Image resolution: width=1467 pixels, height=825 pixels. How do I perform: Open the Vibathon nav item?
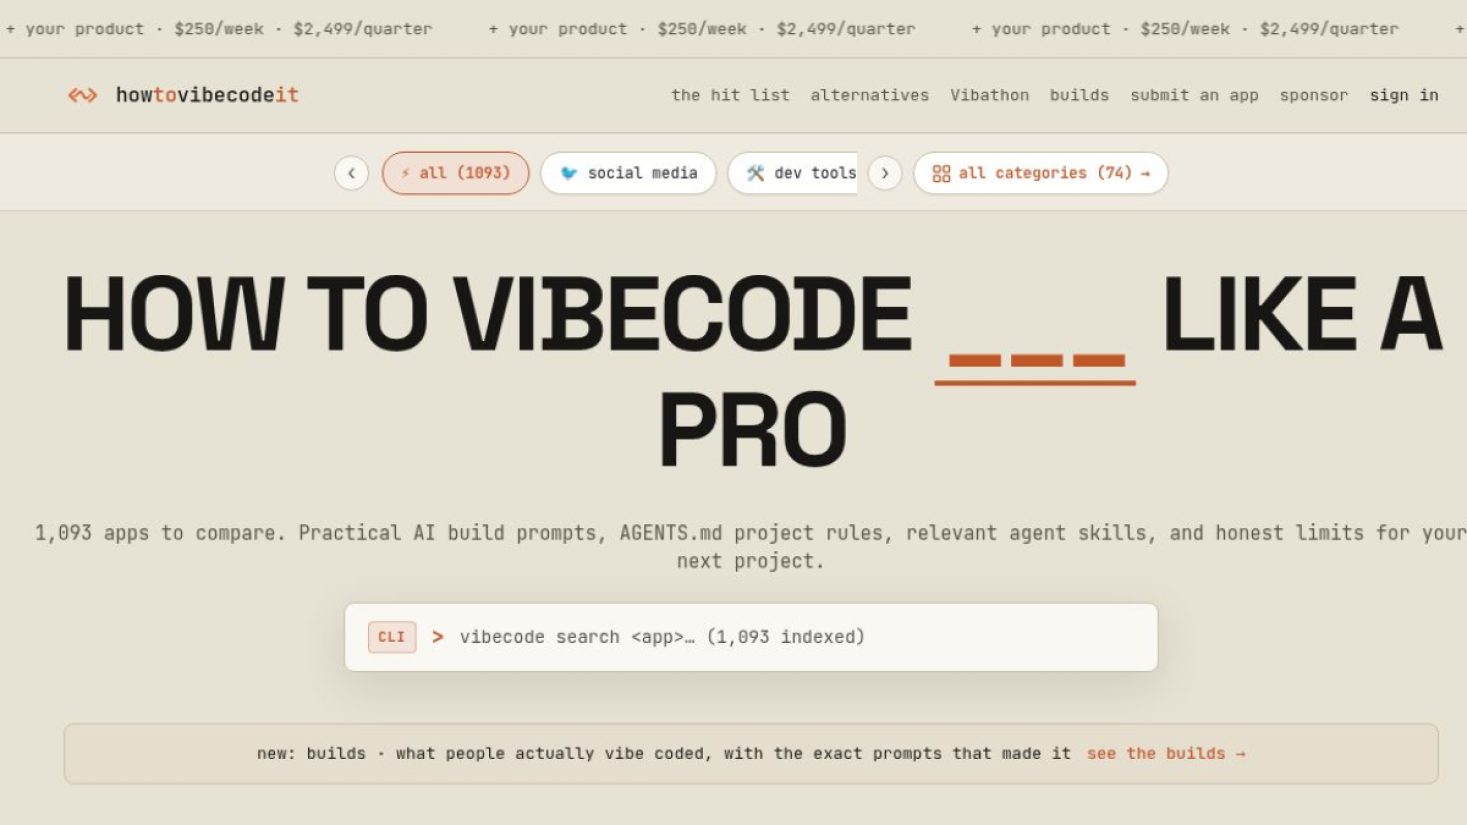coord(989,95)
